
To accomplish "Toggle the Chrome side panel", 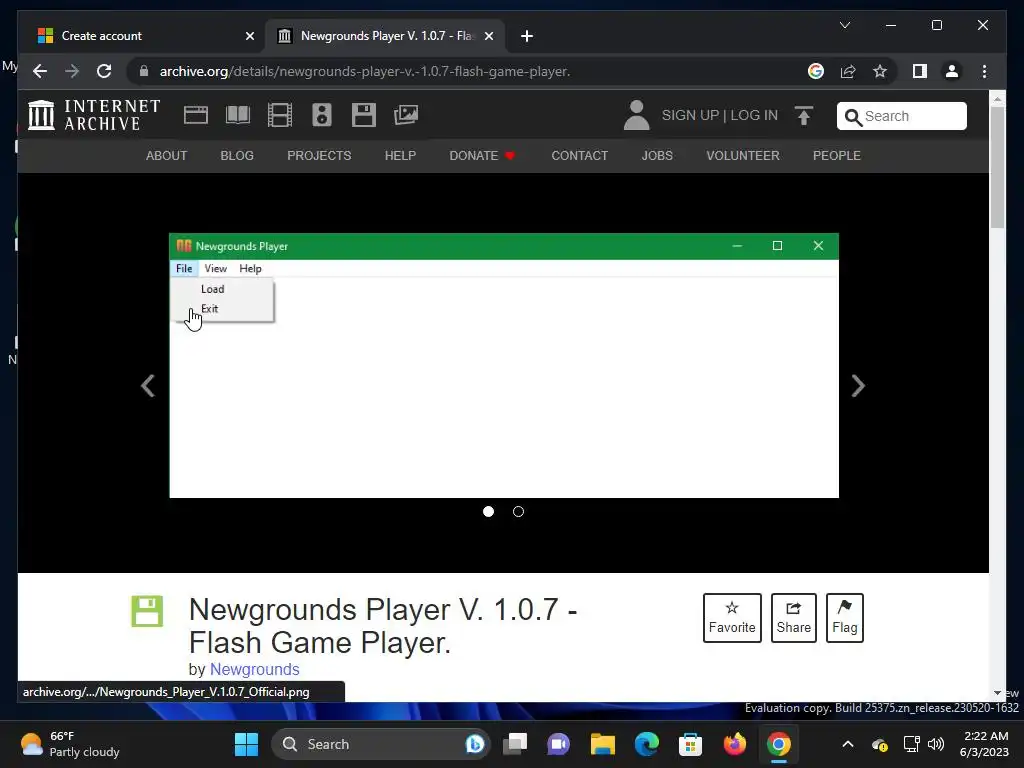I will 920,71.
